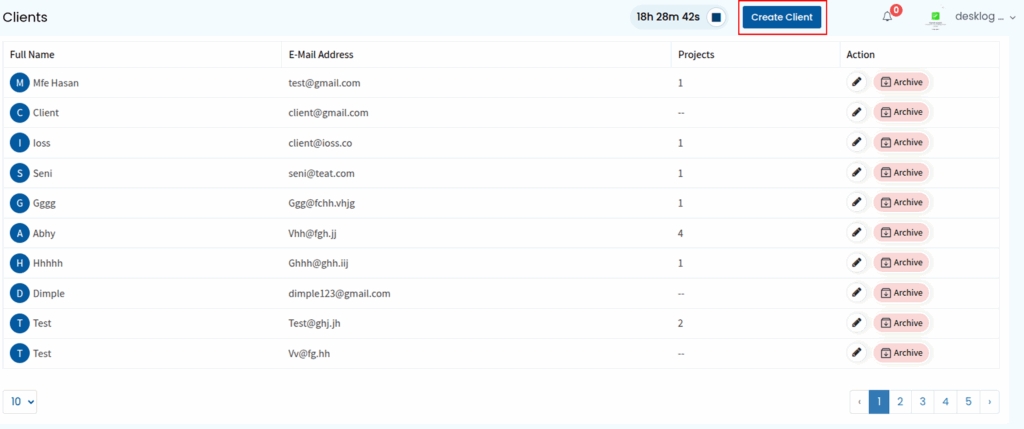Click pencil icon for Dimple
The image size is (1024, 429).
click(856, 293)
